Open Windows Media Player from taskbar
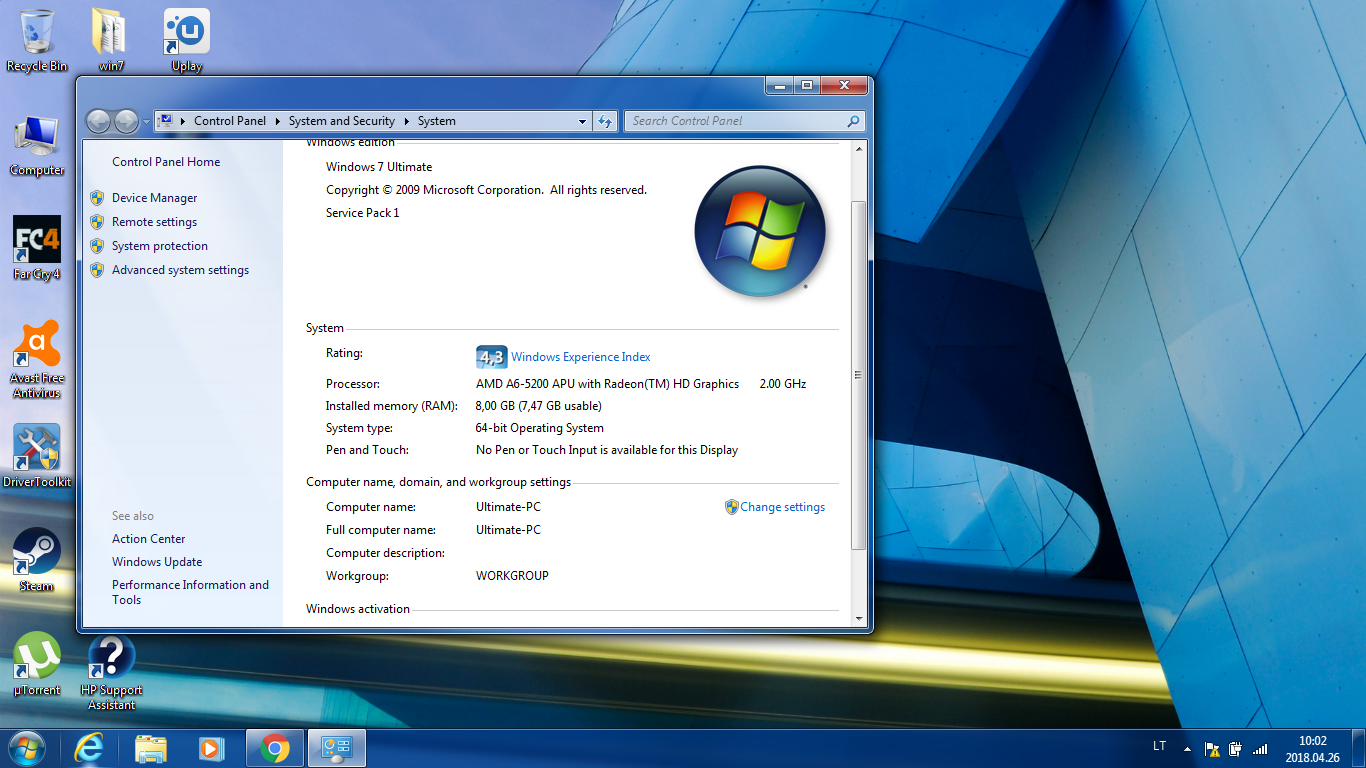The image size is (1366, 768). (x=211, y=748)
